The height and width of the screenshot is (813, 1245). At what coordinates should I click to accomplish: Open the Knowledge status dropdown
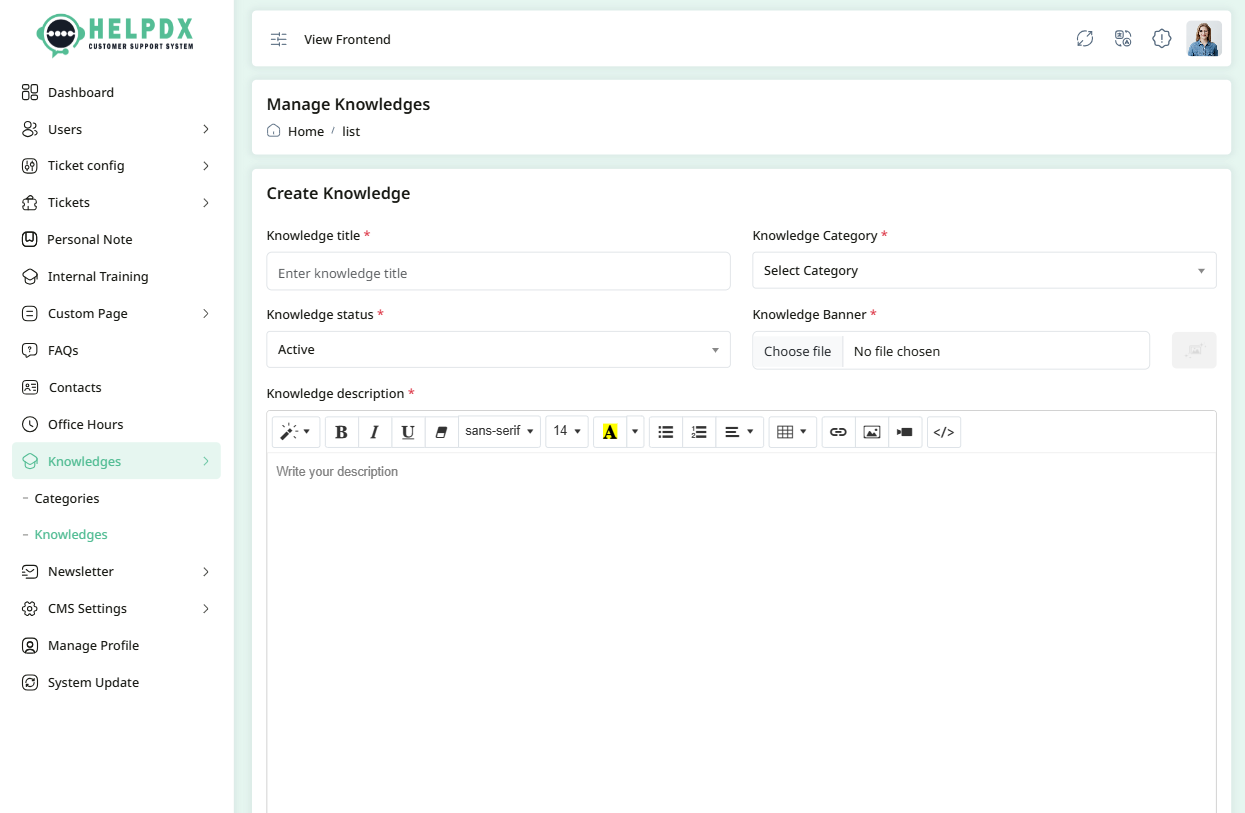coord(497,349)
